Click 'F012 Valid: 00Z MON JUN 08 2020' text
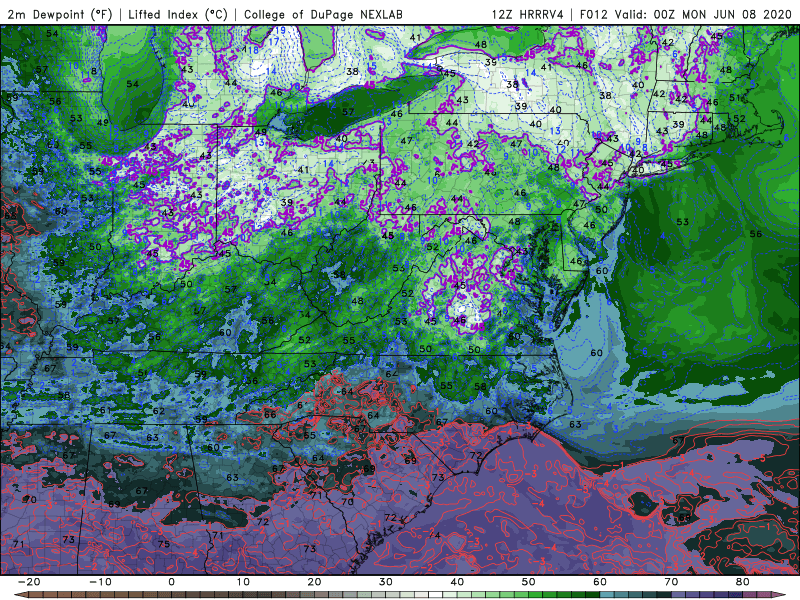Viewport: 800px width, 600px height. 685,15
